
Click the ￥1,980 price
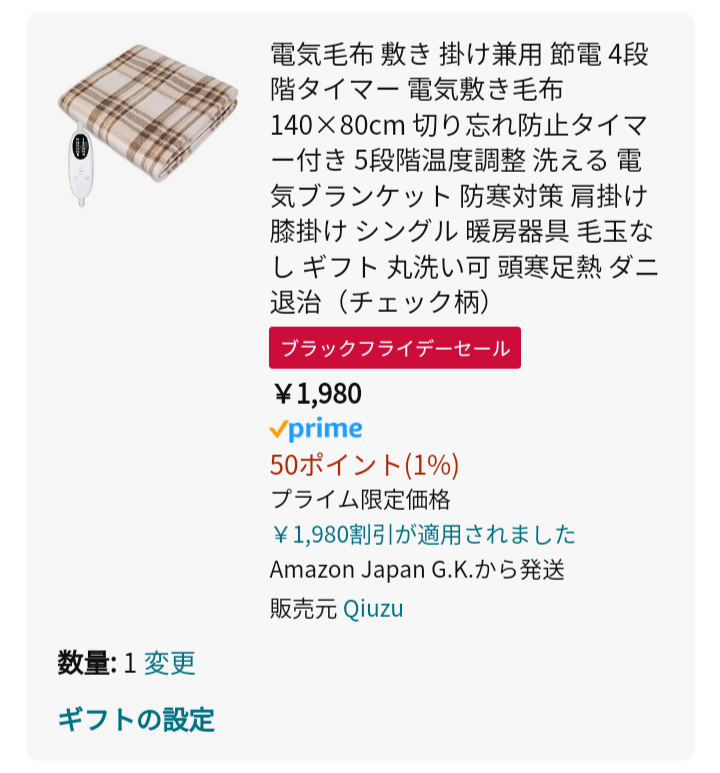[316, 394]
